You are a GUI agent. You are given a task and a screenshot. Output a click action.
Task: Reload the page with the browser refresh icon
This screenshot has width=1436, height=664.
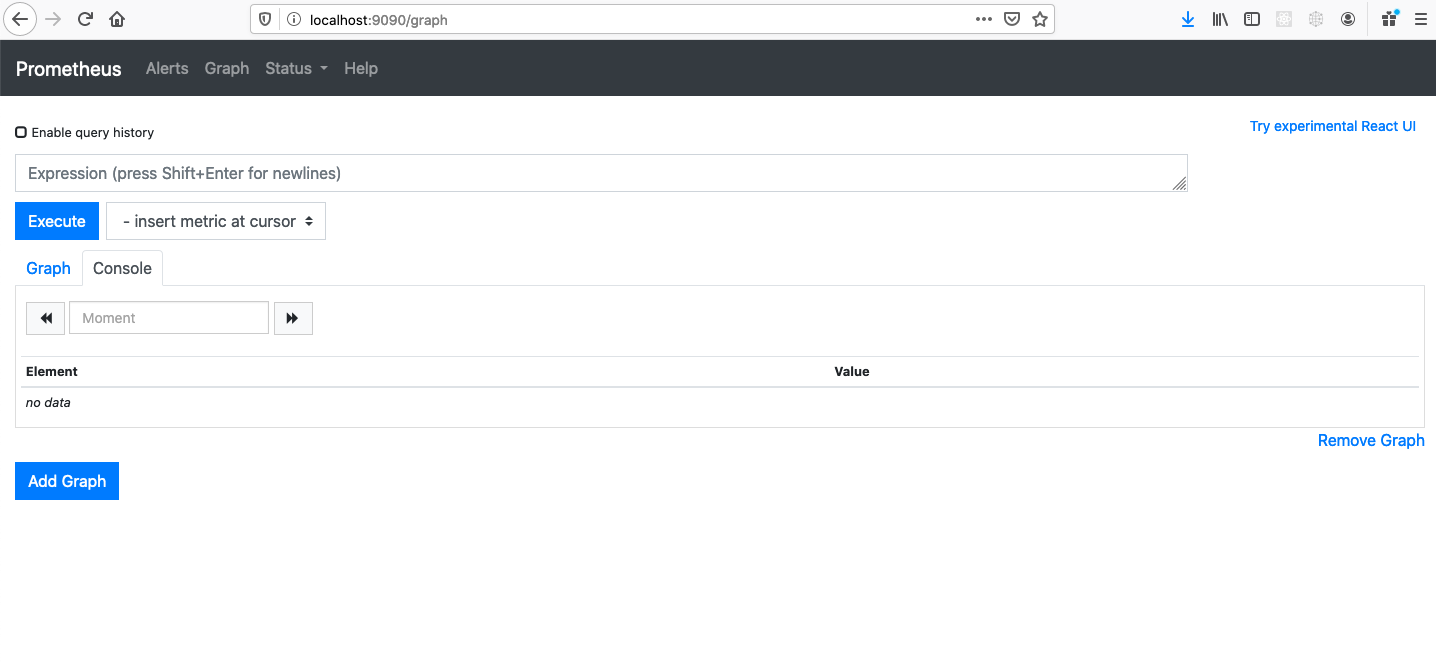click(x=86, y=19)
